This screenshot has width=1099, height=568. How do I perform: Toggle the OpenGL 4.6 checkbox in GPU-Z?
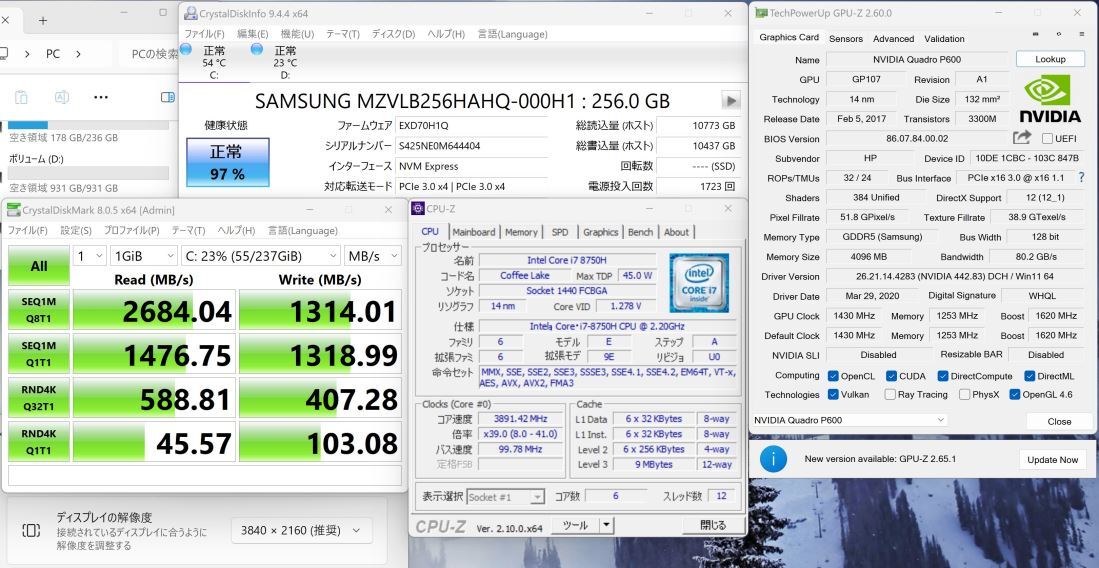pyautogui.click(x=1014, y=394)
